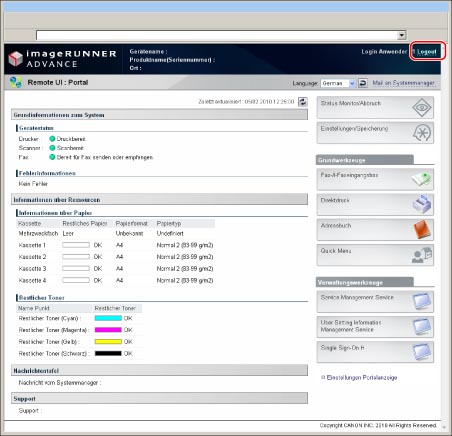Click the Status Monitor/Abbruch eye icon
Screen dimensions: 452x436
pyautogui.click(x=422, y=108)
